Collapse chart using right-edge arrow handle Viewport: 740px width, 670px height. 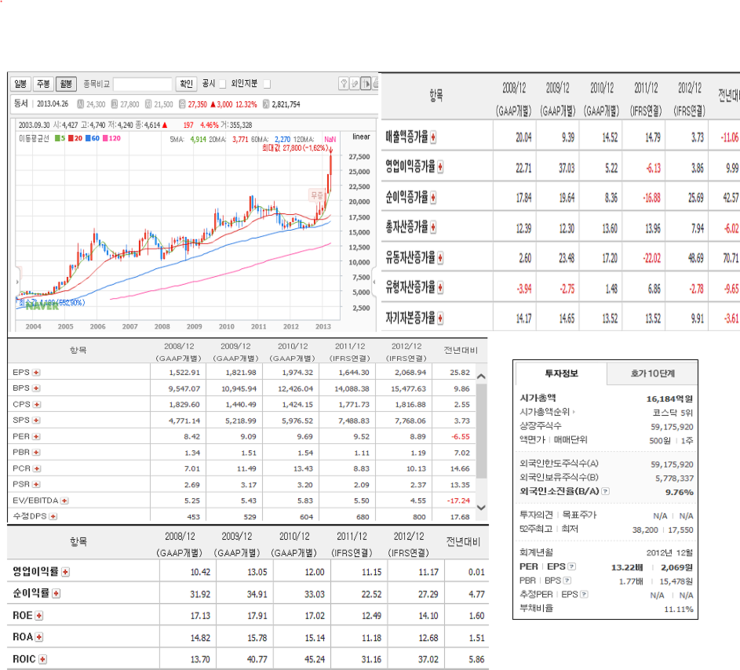click(x=374, y=282)
